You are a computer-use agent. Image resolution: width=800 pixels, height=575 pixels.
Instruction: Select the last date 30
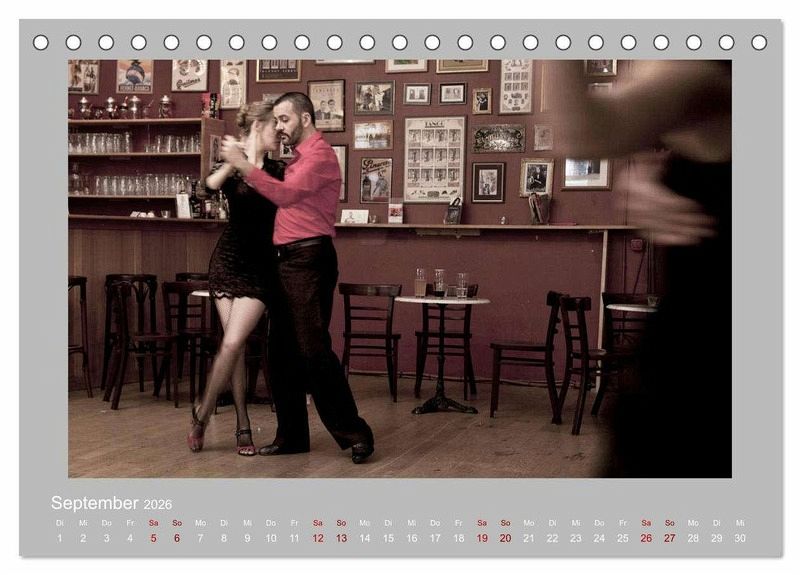(740, 538)
